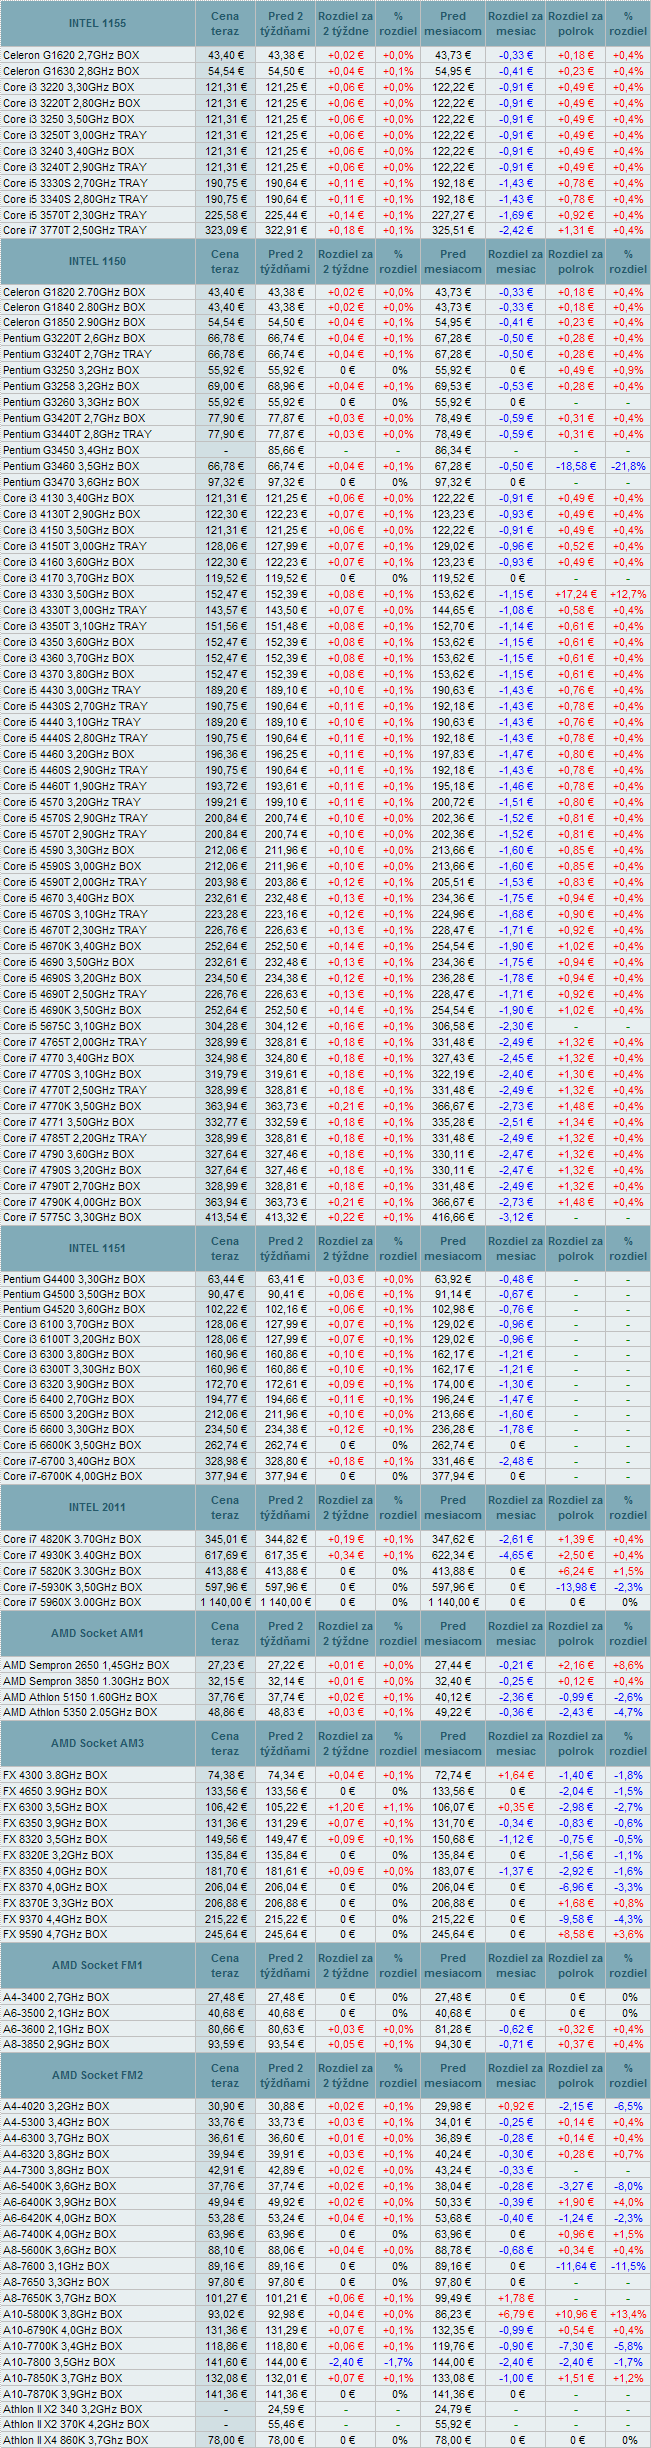Select A4-4020 3,2GHz BOX product name
The width and height of the screenshot is (651, 2448).
click(x=56, y=2106)
